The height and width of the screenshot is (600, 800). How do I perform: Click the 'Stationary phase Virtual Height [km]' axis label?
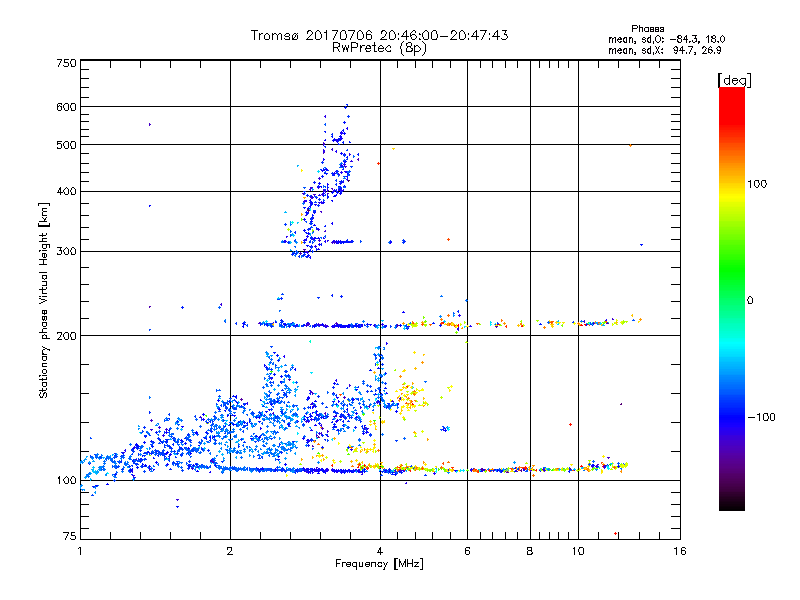pyautogui.click(x=43, y=300)
